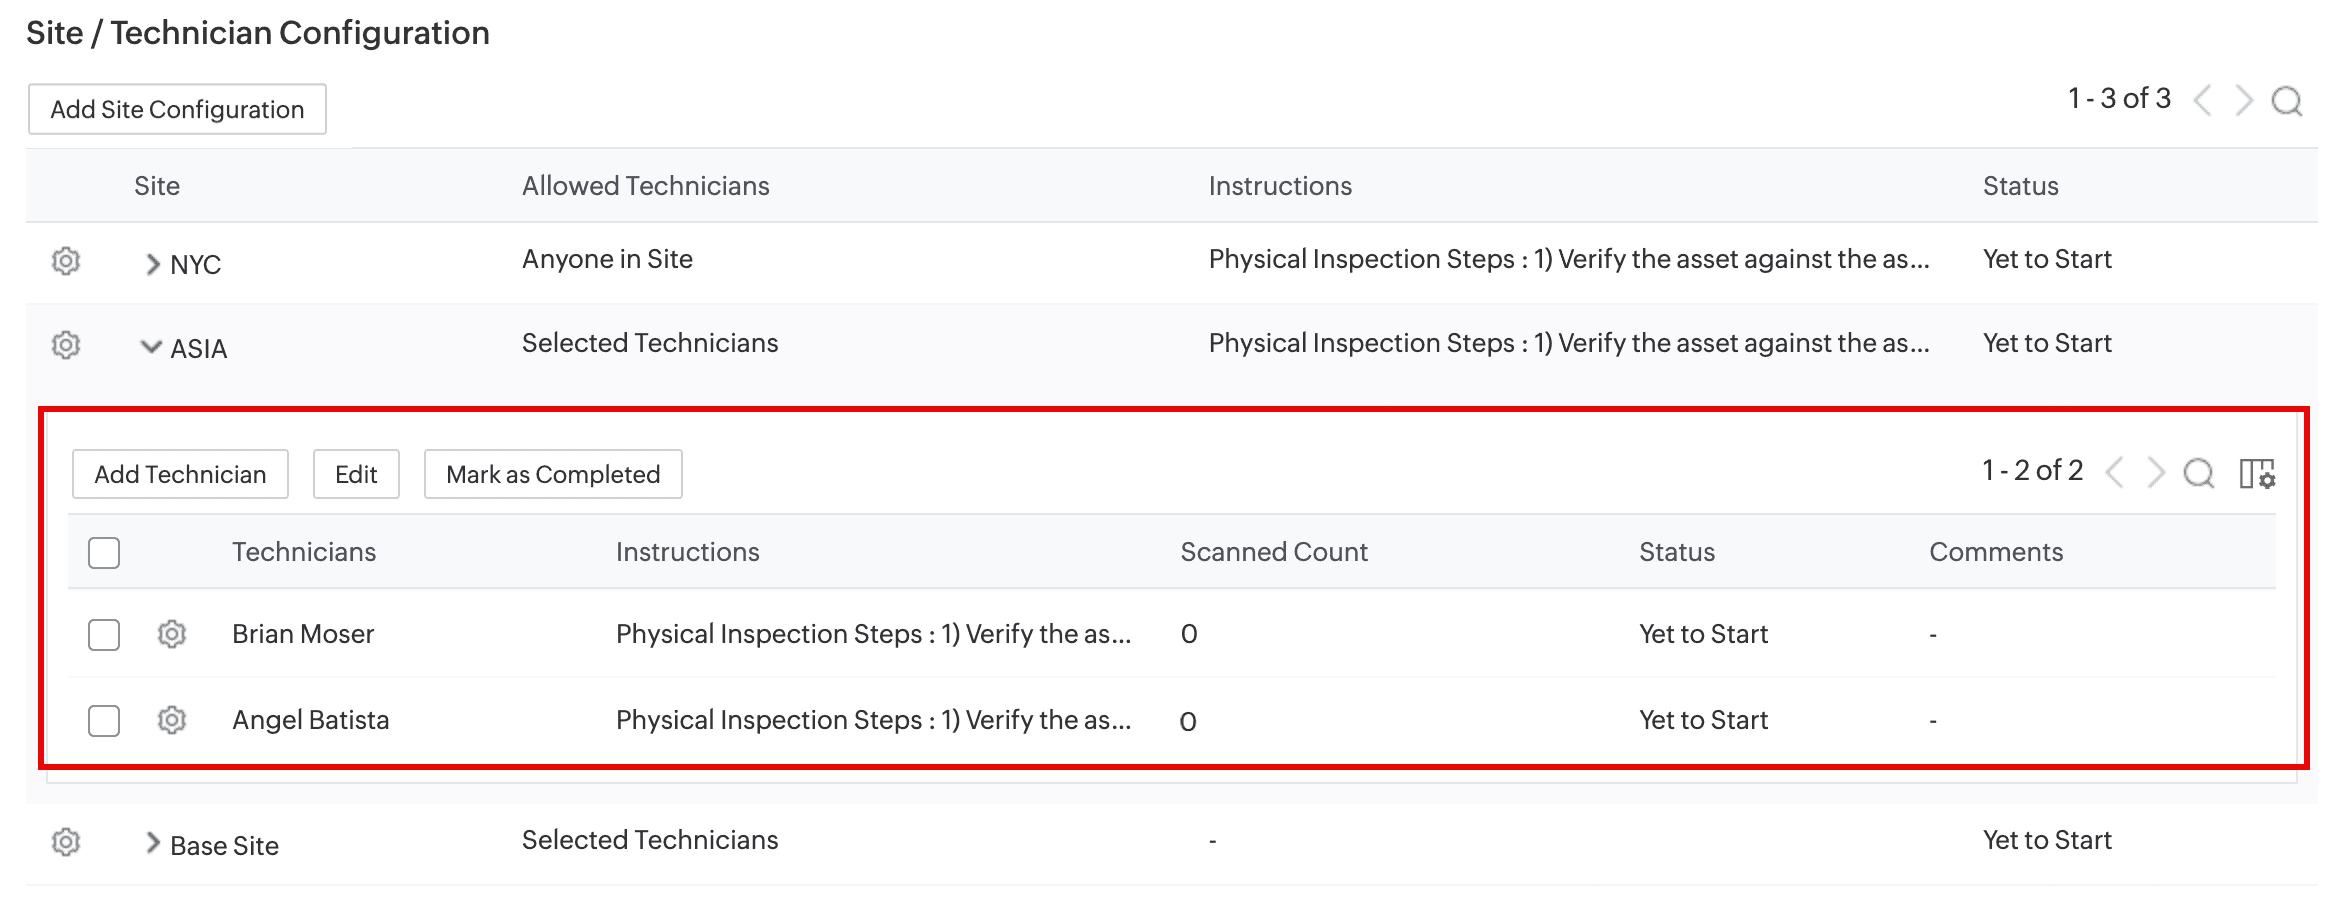Click the Edit button for technicians

tap(356, 474)
